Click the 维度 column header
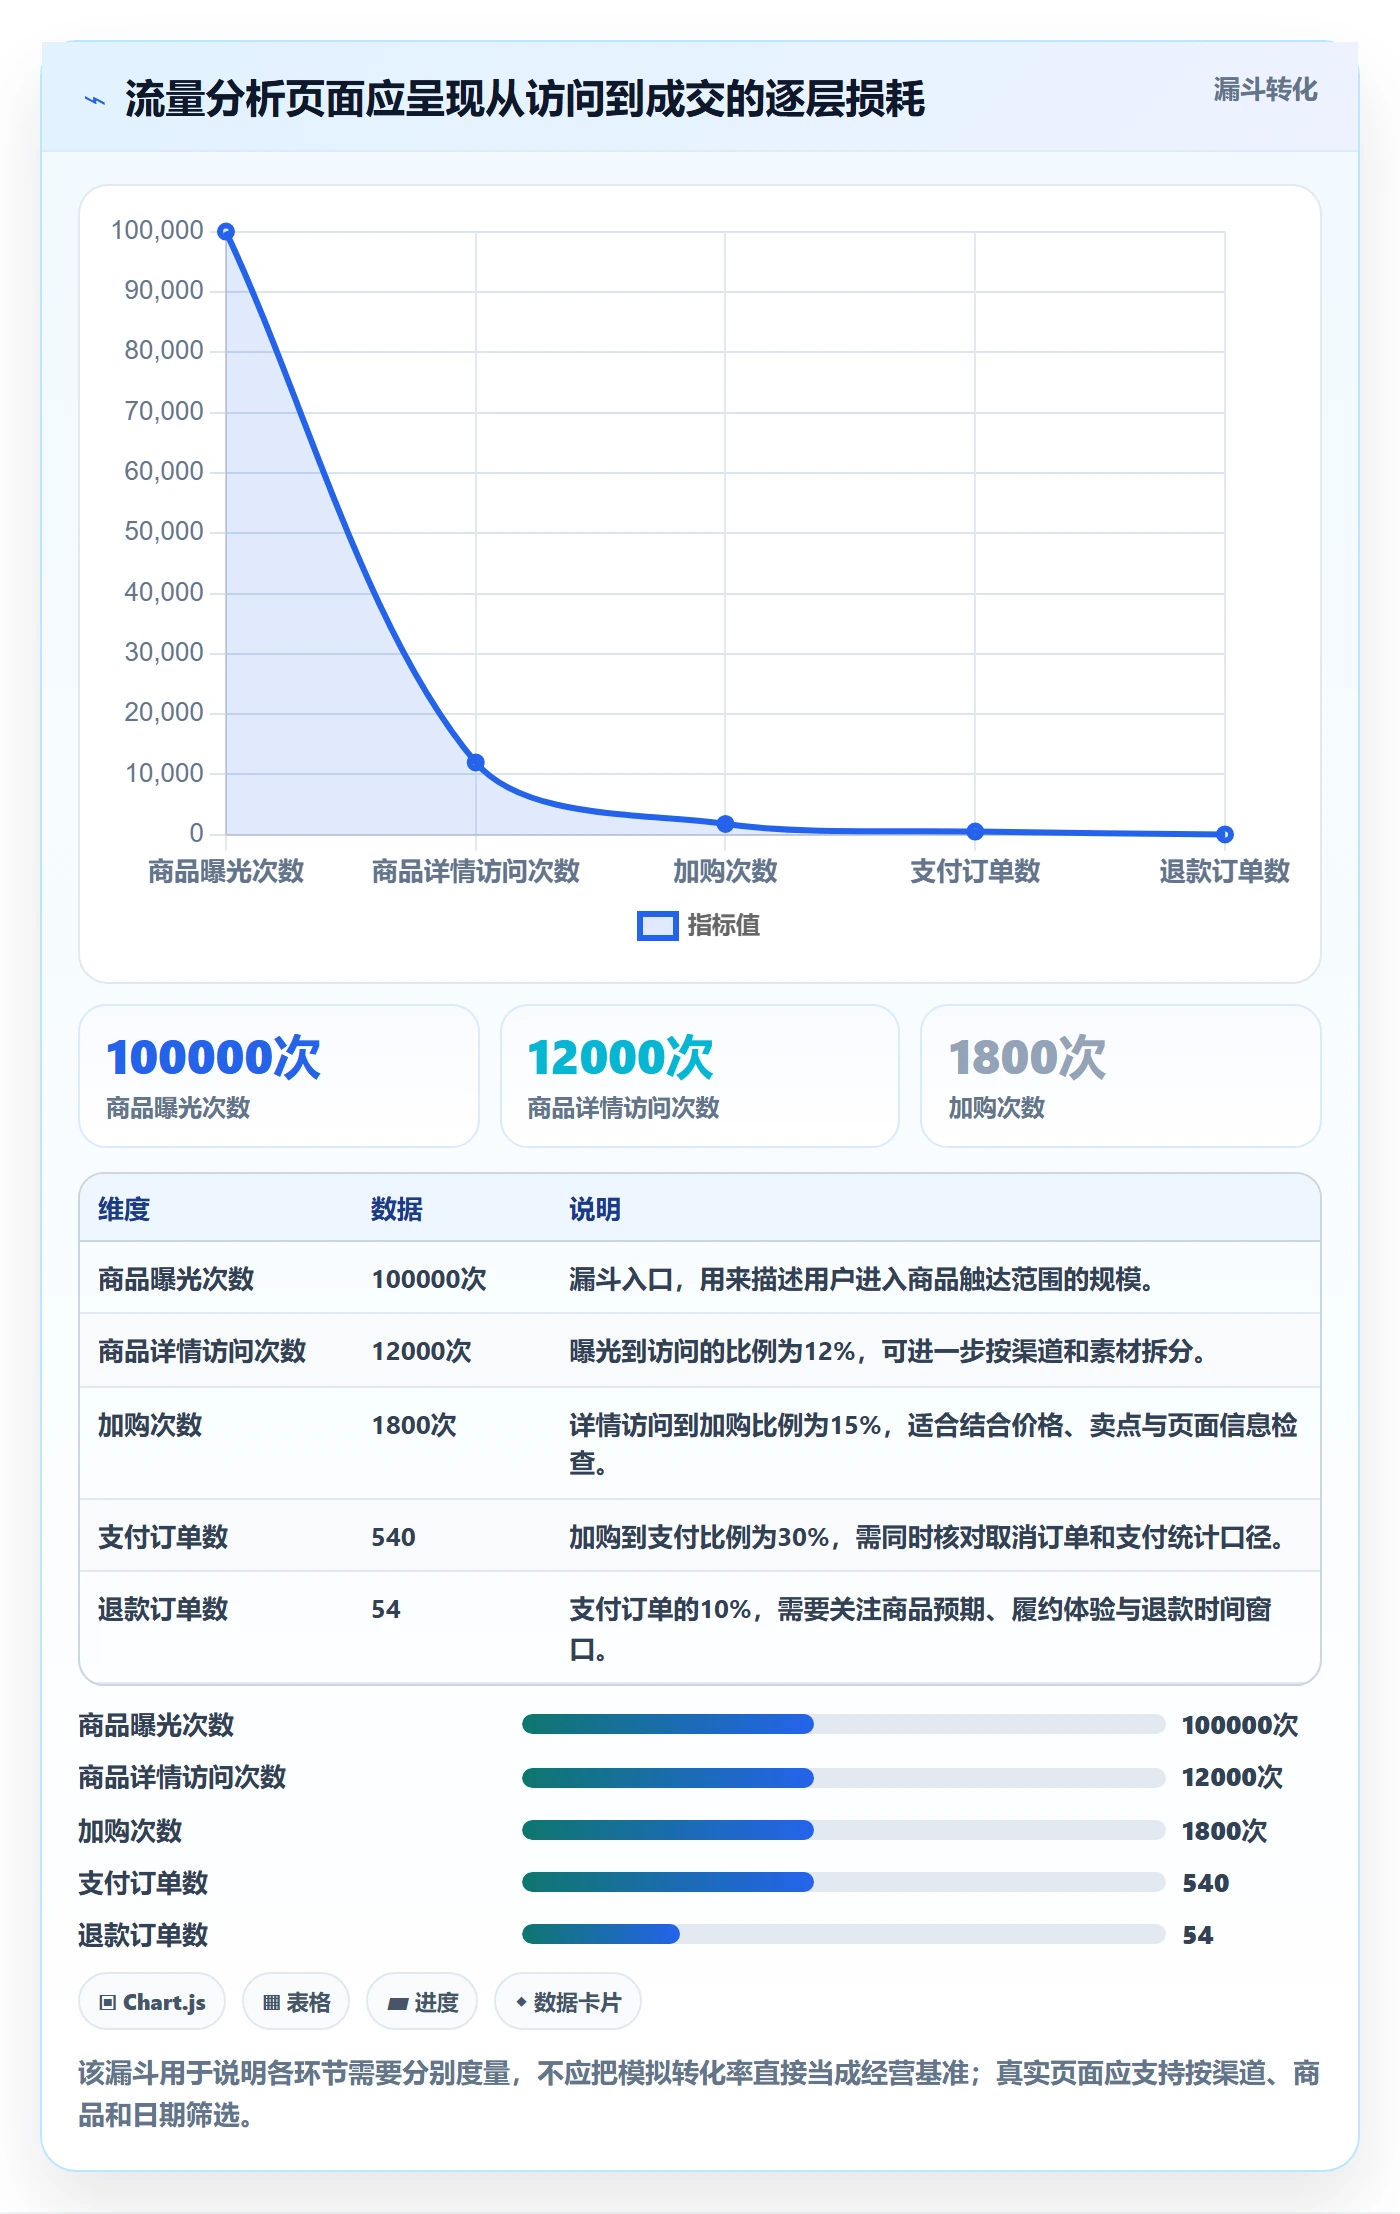The width and height of the screenshot is (1400, 2214). coord(124,1209)
